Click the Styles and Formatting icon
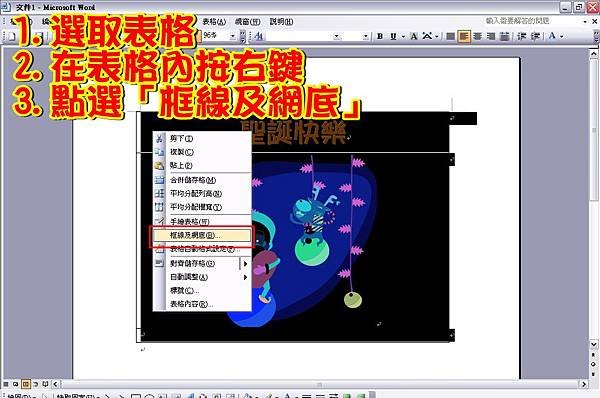The image size is (600, 398). [x=259, y=36]
